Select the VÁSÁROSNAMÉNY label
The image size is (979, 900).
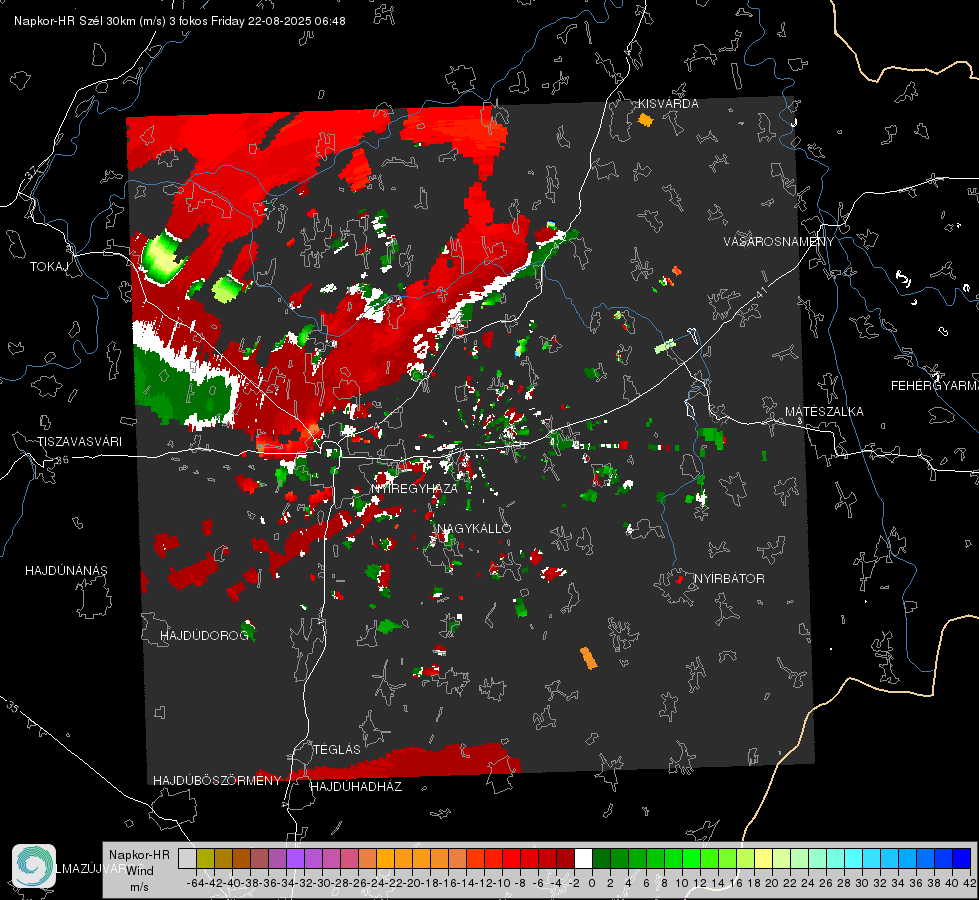pos(779,242)
